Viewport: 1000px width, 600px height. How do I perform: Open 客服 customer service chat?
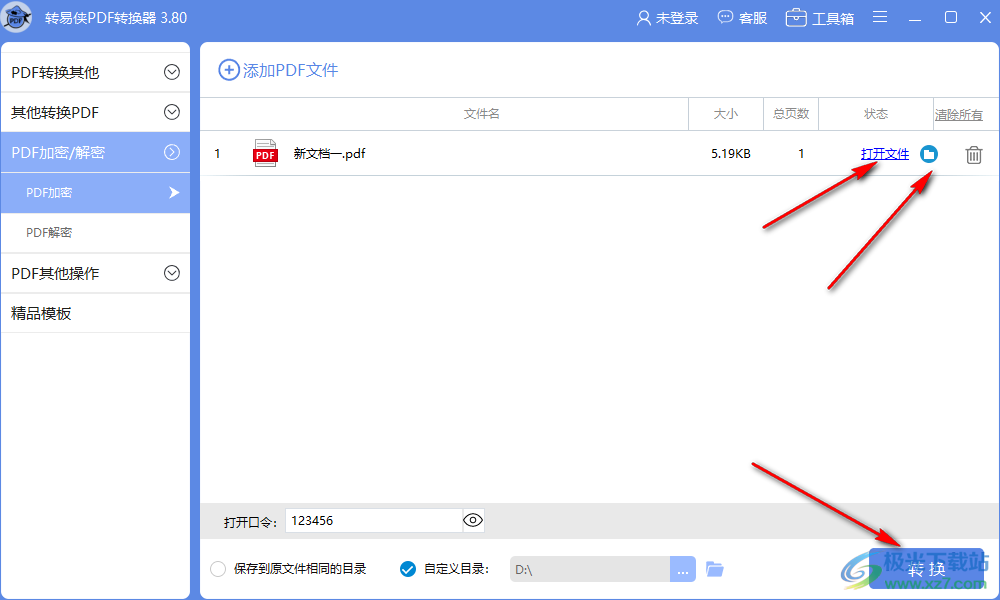742,18
